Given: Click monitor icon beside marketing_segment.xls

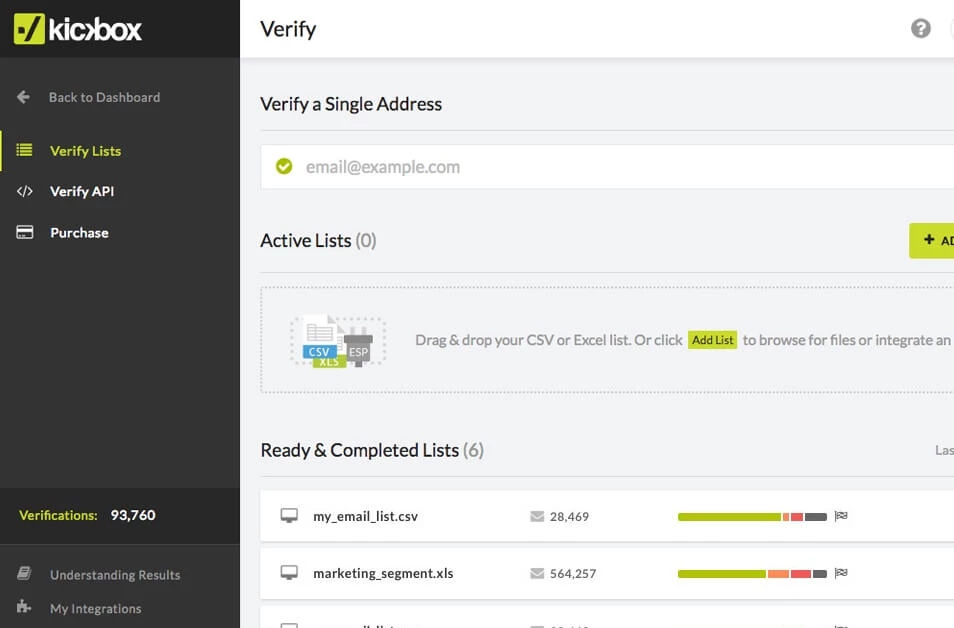Looking at the screenshot, I should 289,573.
